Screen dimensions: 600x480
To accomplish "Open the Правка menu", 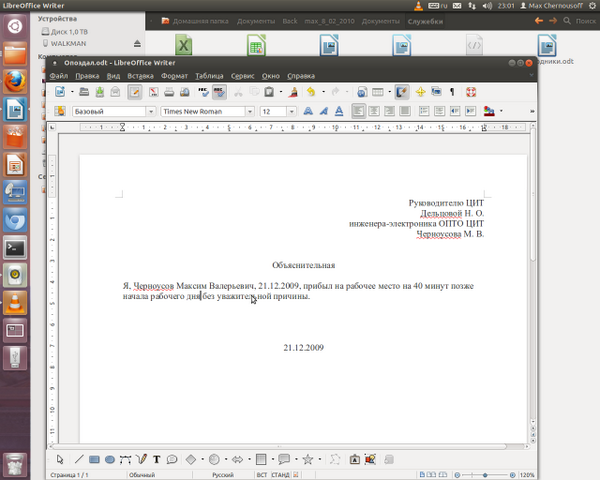I will click(x=87, y=76).
